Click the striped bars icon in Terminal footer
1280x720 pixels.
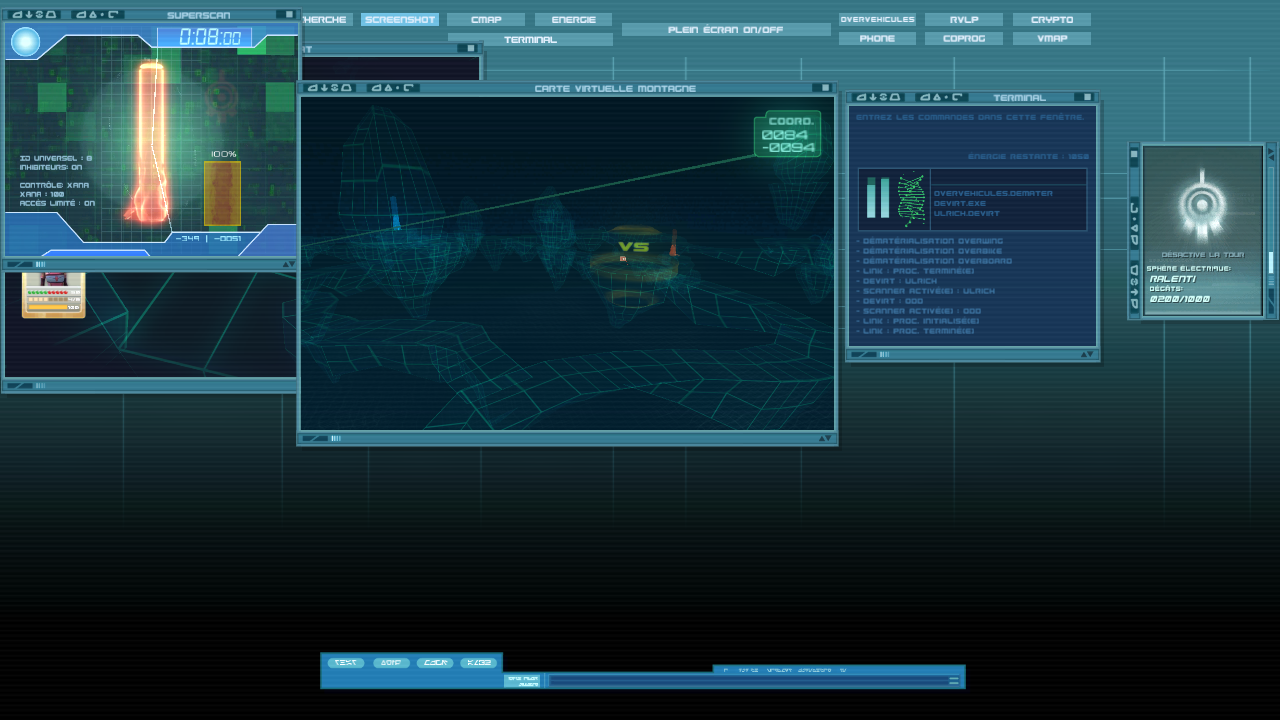885,354
